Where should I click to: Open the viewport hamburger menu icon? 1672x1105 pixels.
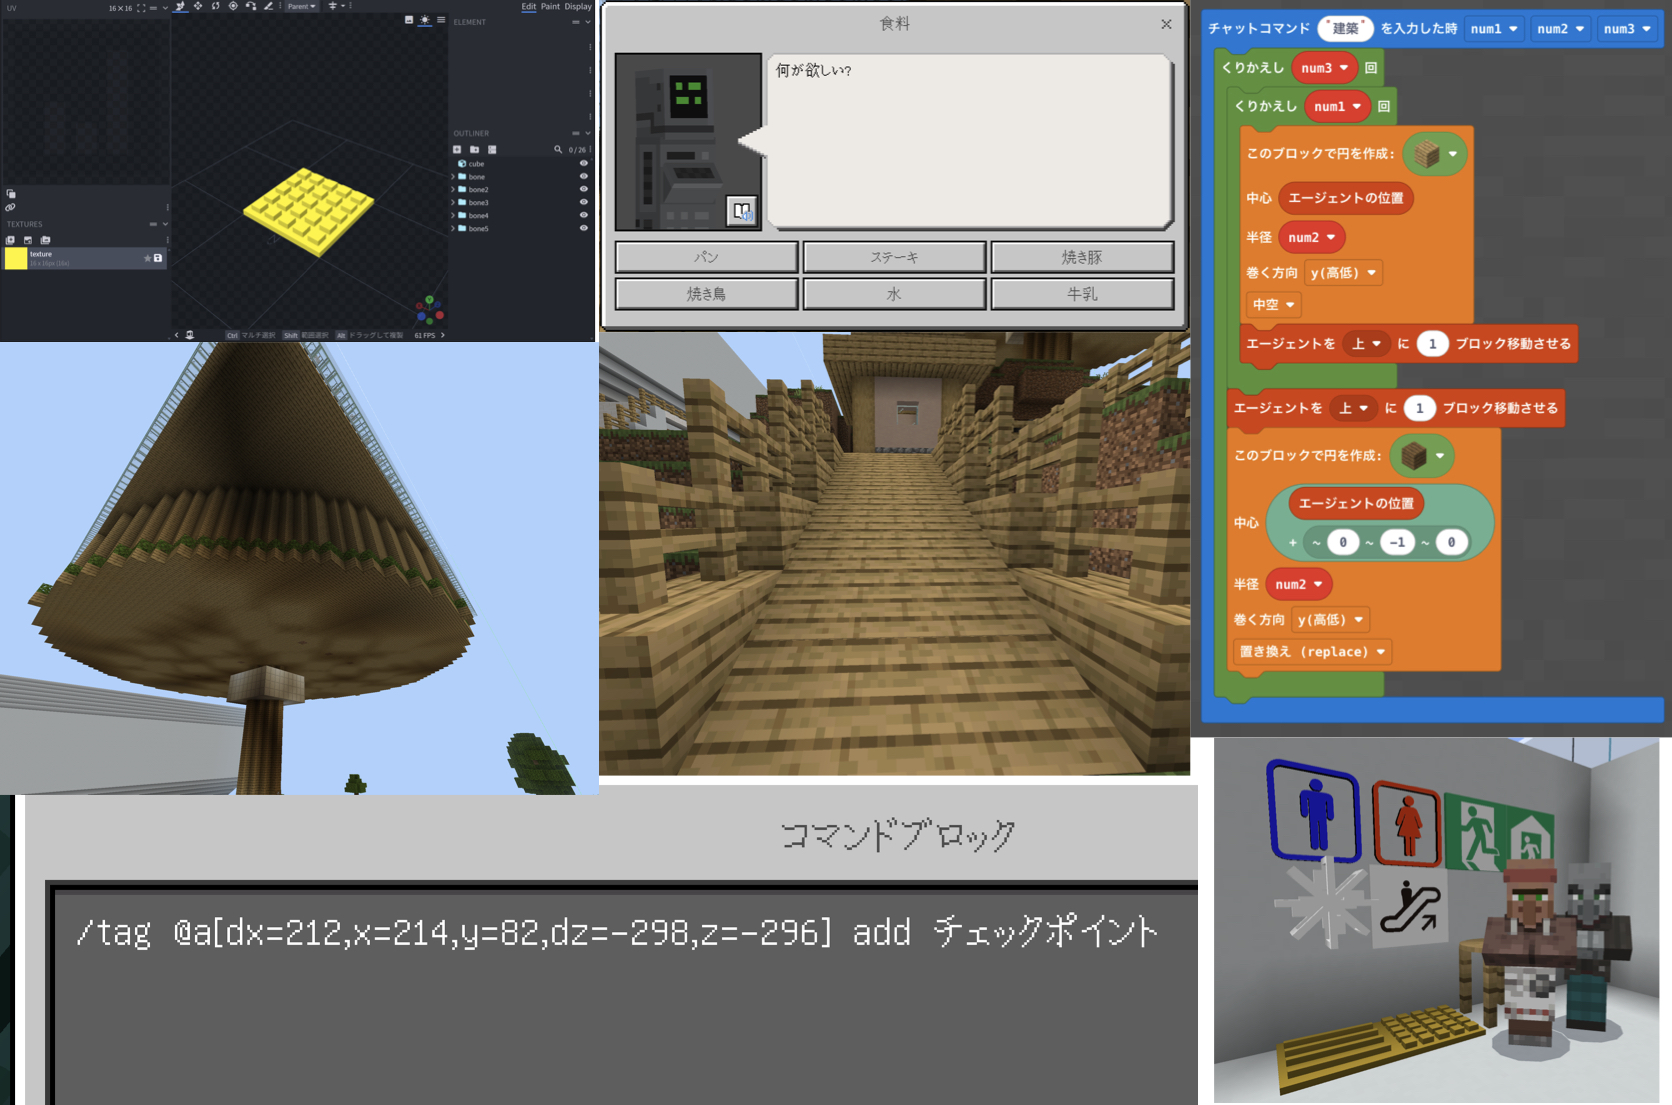(x=441, y=20)
